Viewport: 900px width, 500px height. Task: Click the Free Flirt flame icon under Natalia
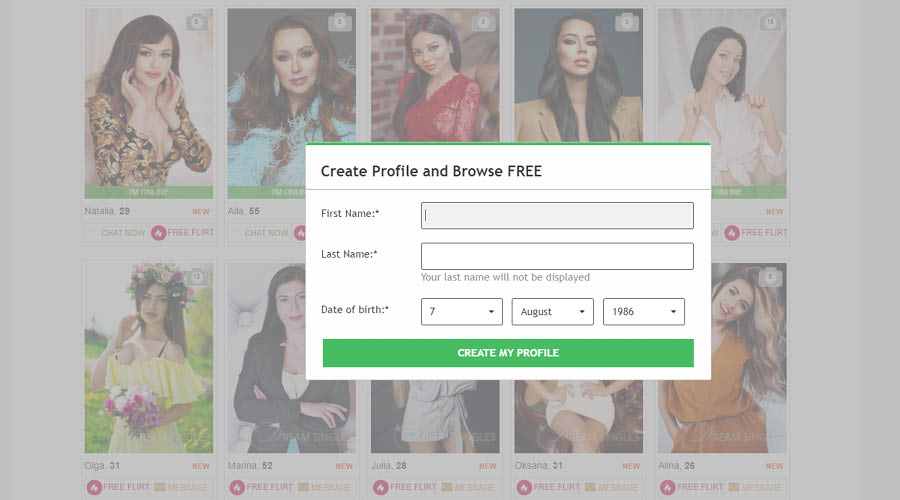(x=158, y=232)
